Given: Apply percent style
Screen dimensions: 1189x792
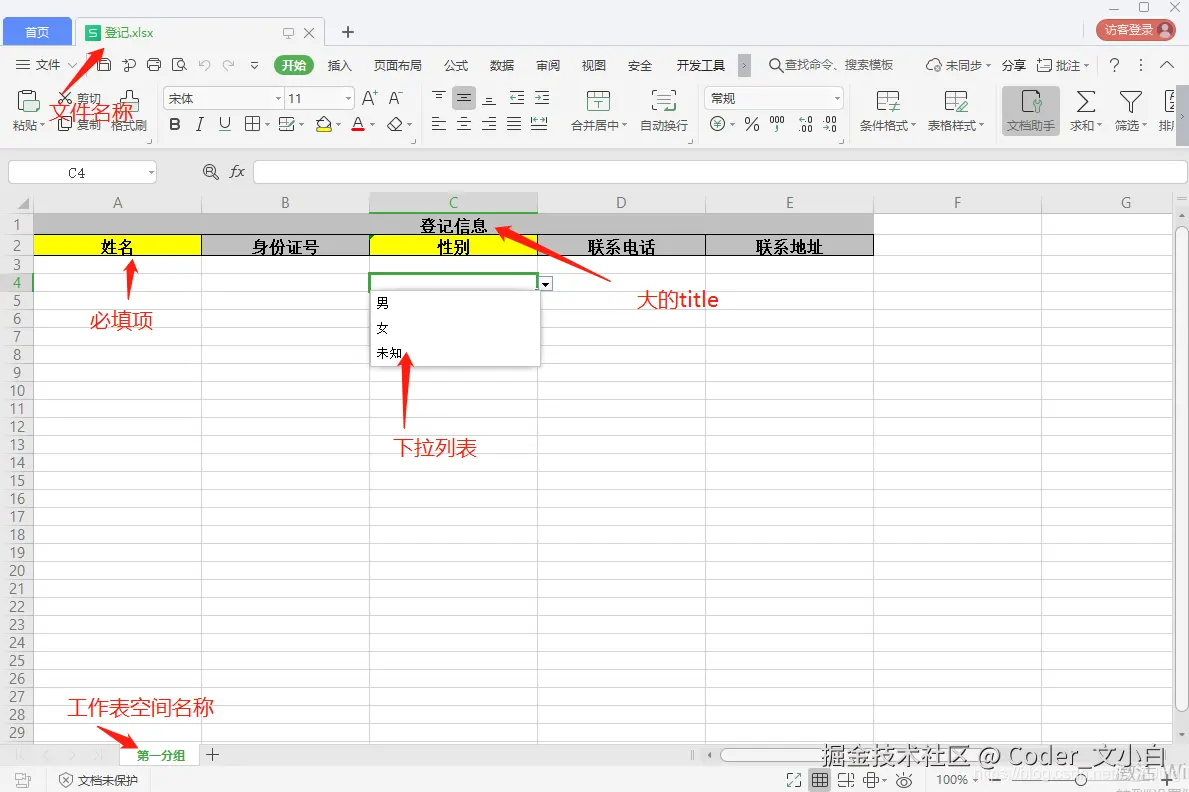Looking at the screenshot, I should tap(751, 124).
